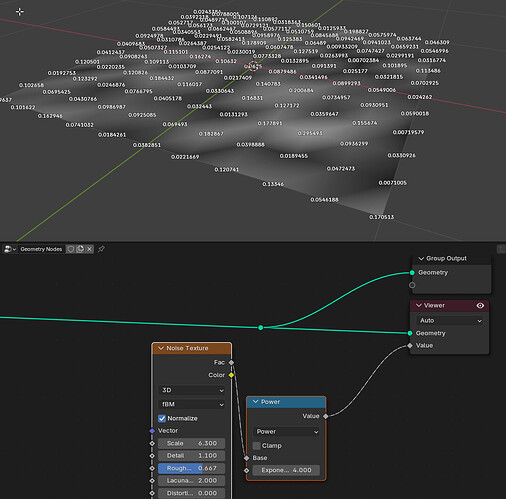Click the Geometry Nodes name field

point(41,249)
